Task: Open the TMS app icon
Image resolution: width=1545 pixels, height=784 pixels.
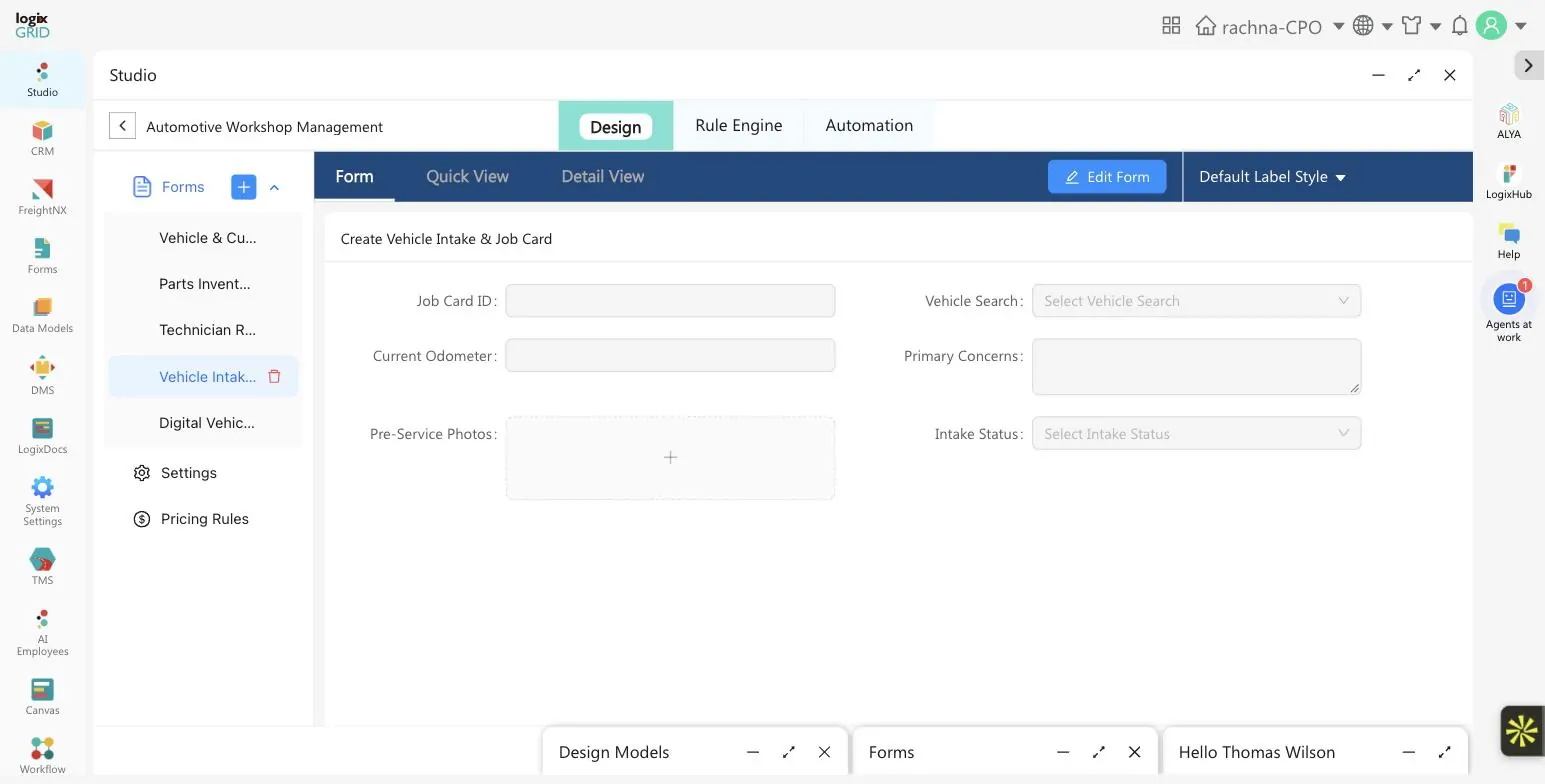Action: coord(42,567)
